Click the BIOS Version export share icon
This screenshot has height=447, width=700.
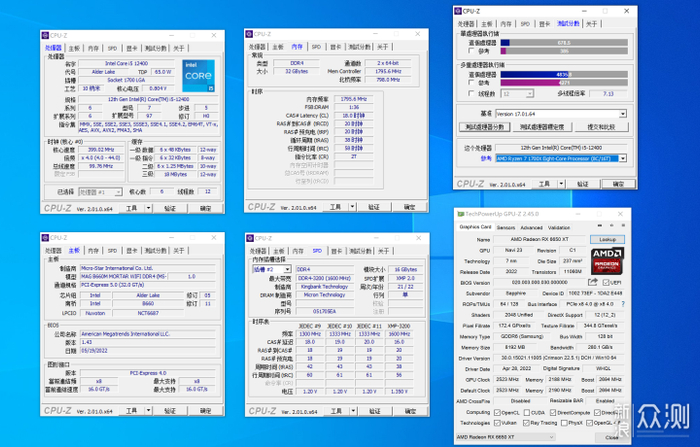coord(593,282)
